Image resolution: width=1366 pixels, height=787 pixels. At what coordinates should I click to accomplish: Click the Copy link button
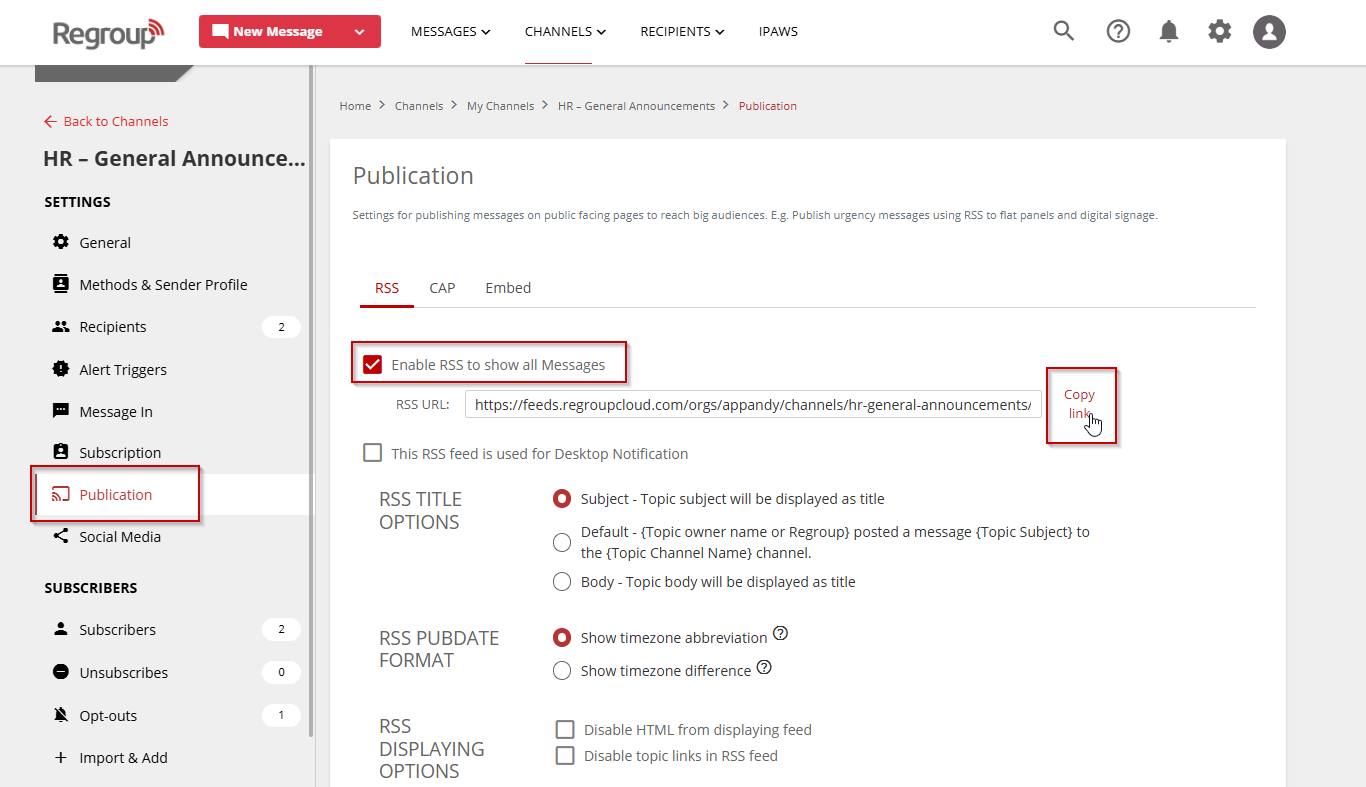click(x=1080, y=404)
